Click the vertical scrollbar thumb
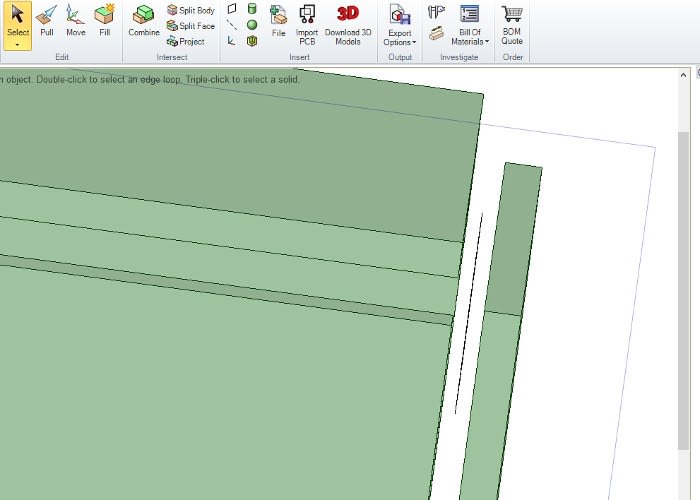 (683, 290)
